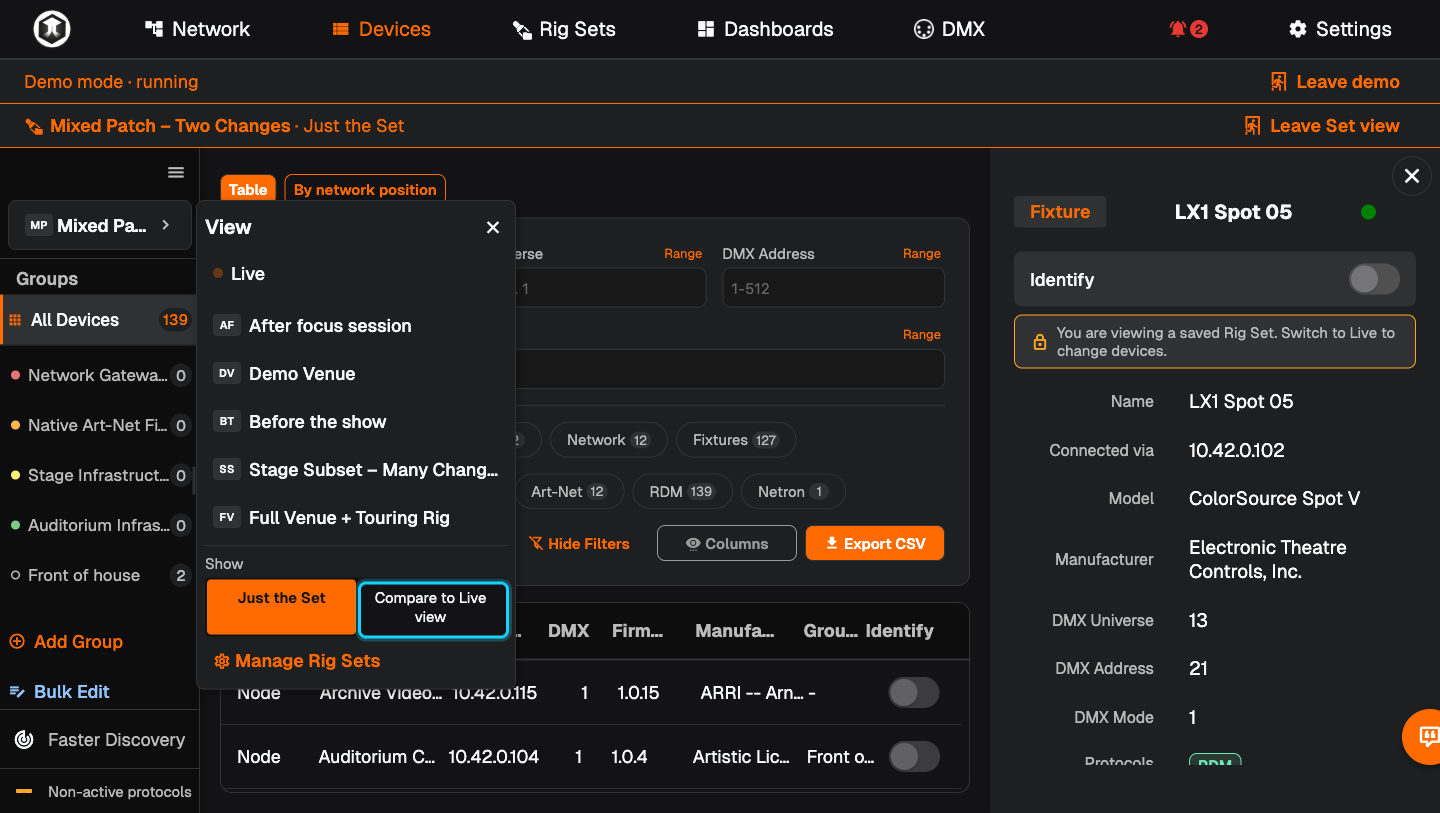Viewport: 1440px width, 813px height.
Task: Click the SS badge icon for Stage Subset
Action: tap(227, 470)
